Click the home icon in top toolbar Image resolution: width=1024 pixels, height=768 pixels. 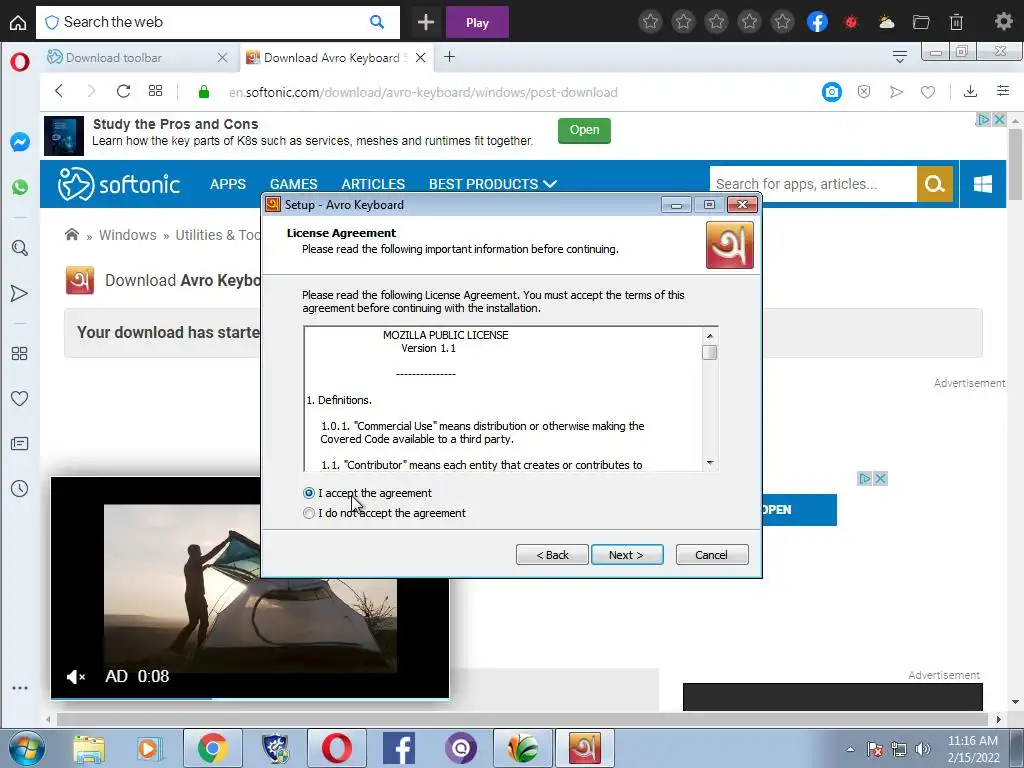pyautogui.click(x=18, y=22)
